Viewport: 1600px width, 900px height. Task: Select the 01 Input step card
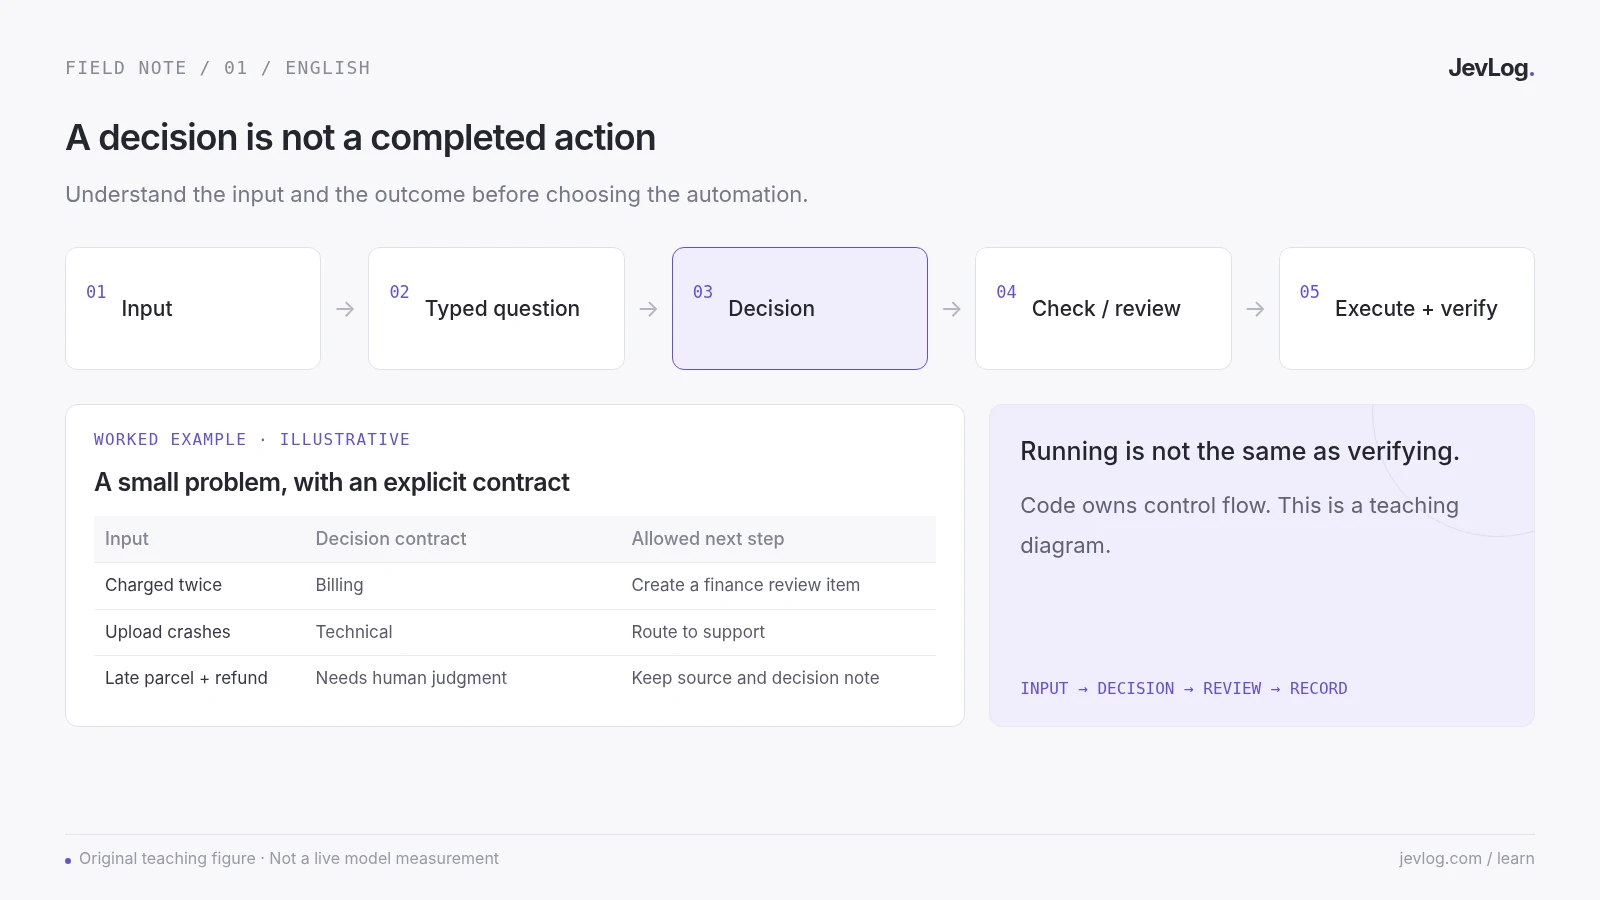(x=193, y=308)
